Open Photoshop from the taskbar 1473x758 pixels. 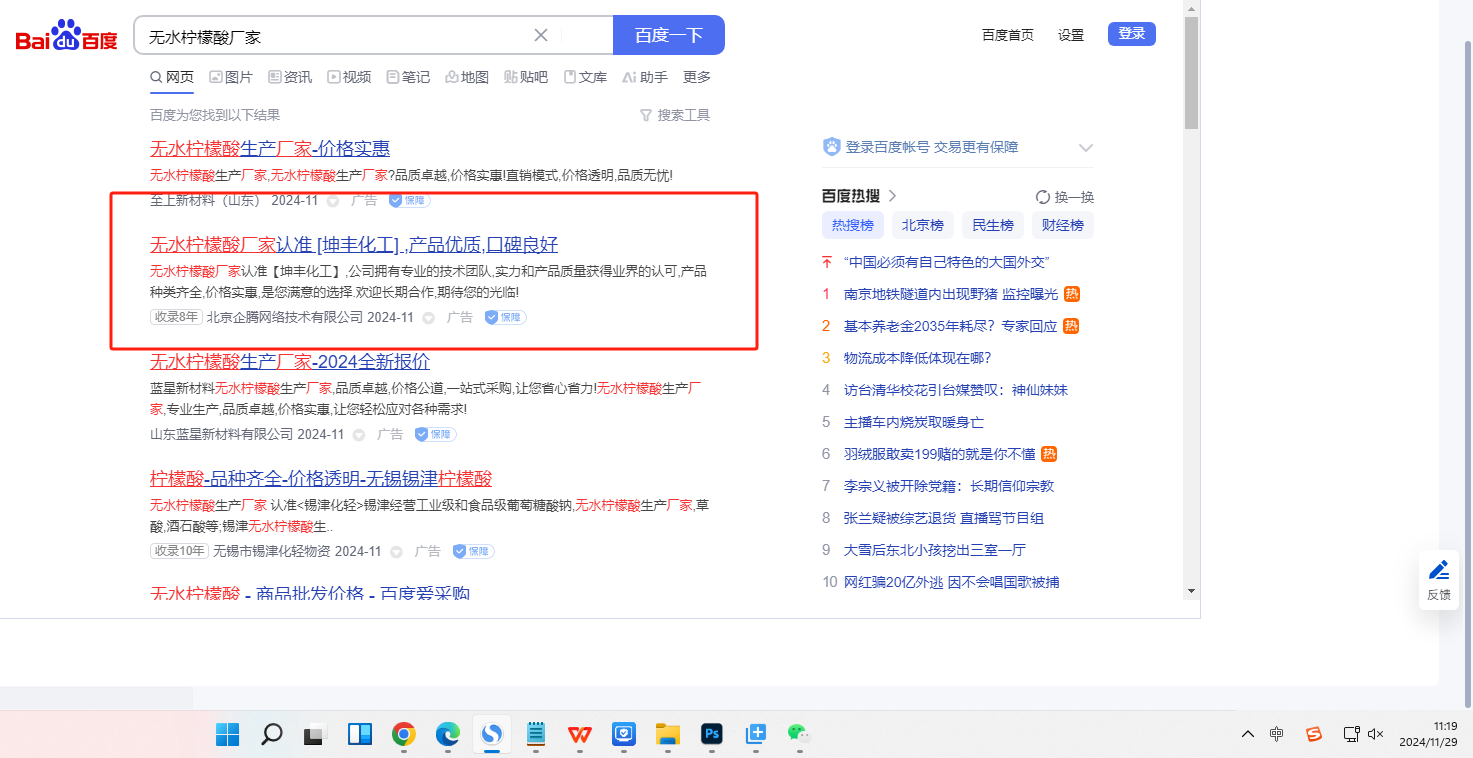712,735
